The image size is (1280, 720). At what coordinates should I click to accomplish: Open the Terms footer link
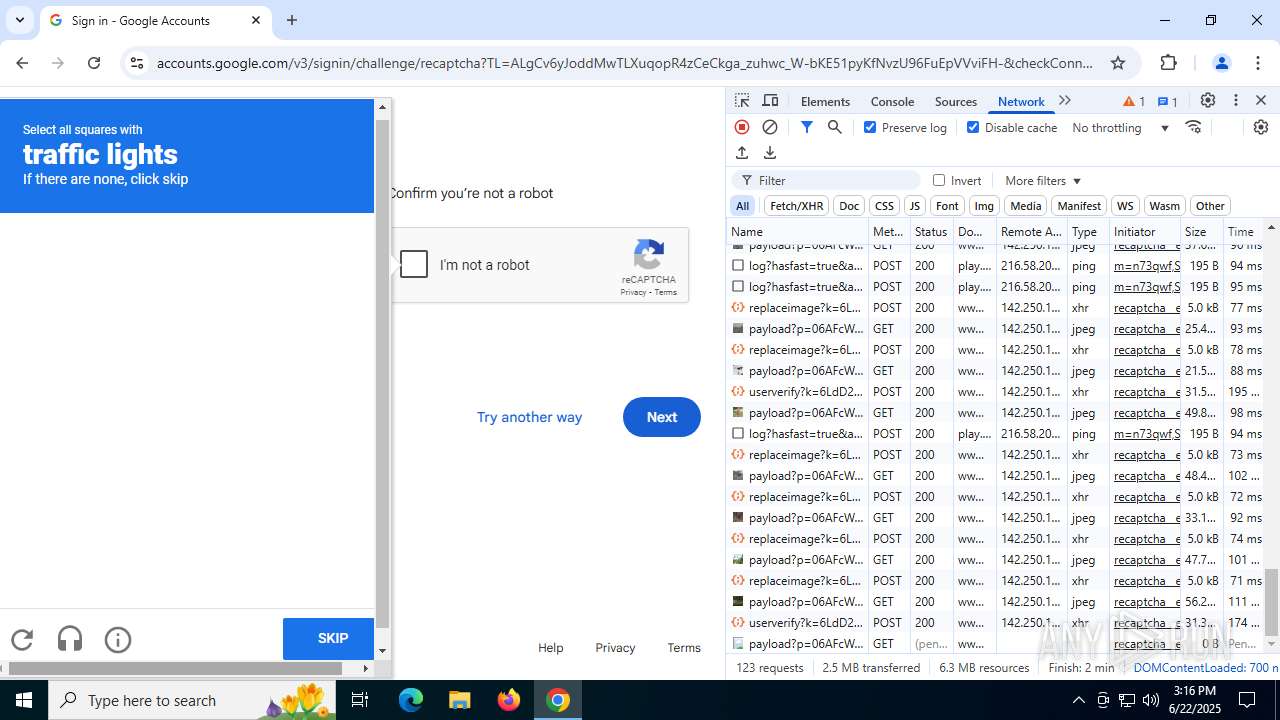point(684,648)
